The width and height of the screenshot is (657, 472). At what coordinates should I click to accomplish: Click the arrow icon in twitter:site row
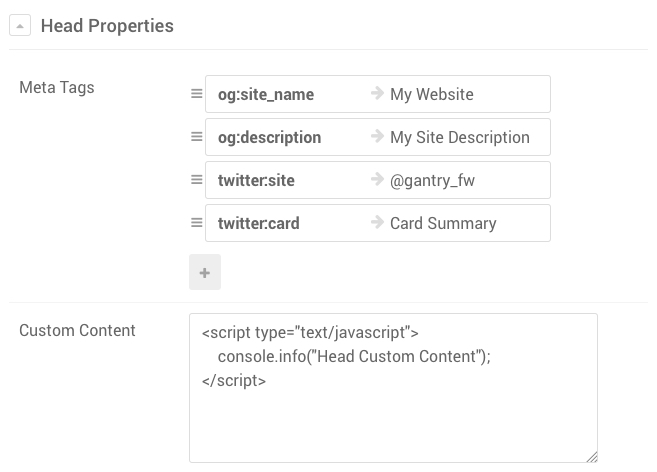(x=377, y=180)
